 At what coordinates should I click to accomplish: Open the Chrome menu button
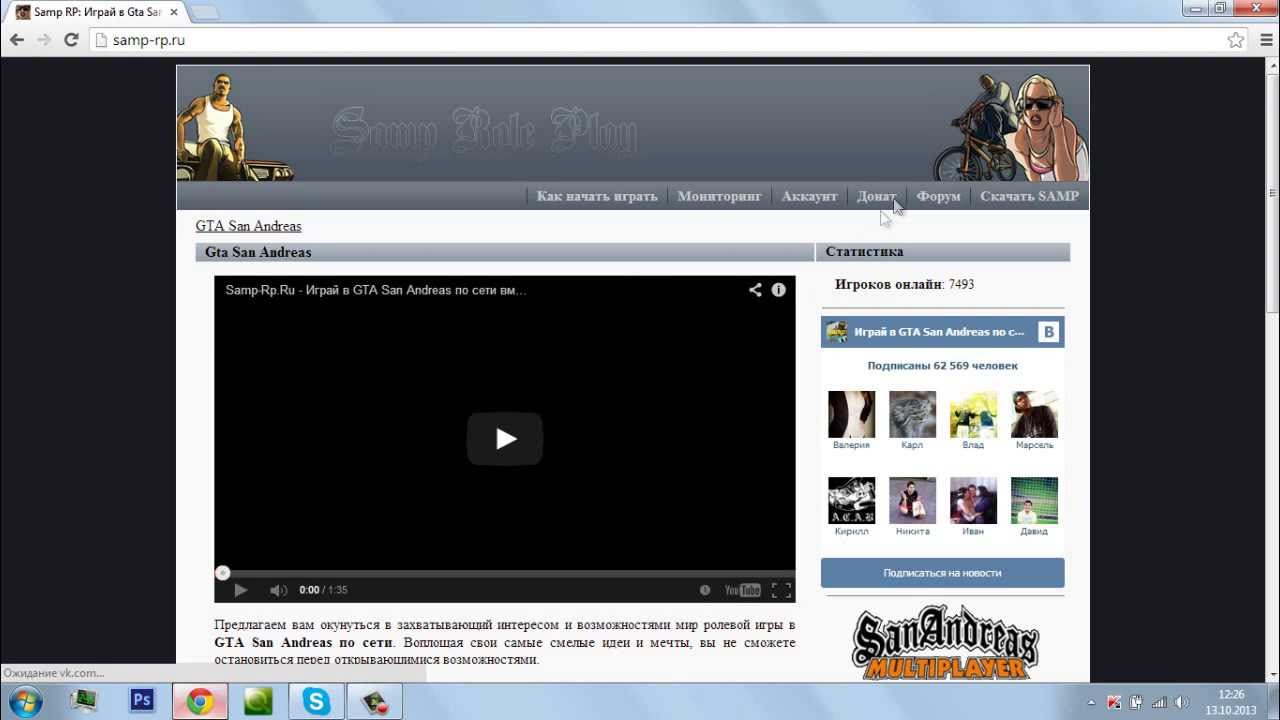point(1264,40)
